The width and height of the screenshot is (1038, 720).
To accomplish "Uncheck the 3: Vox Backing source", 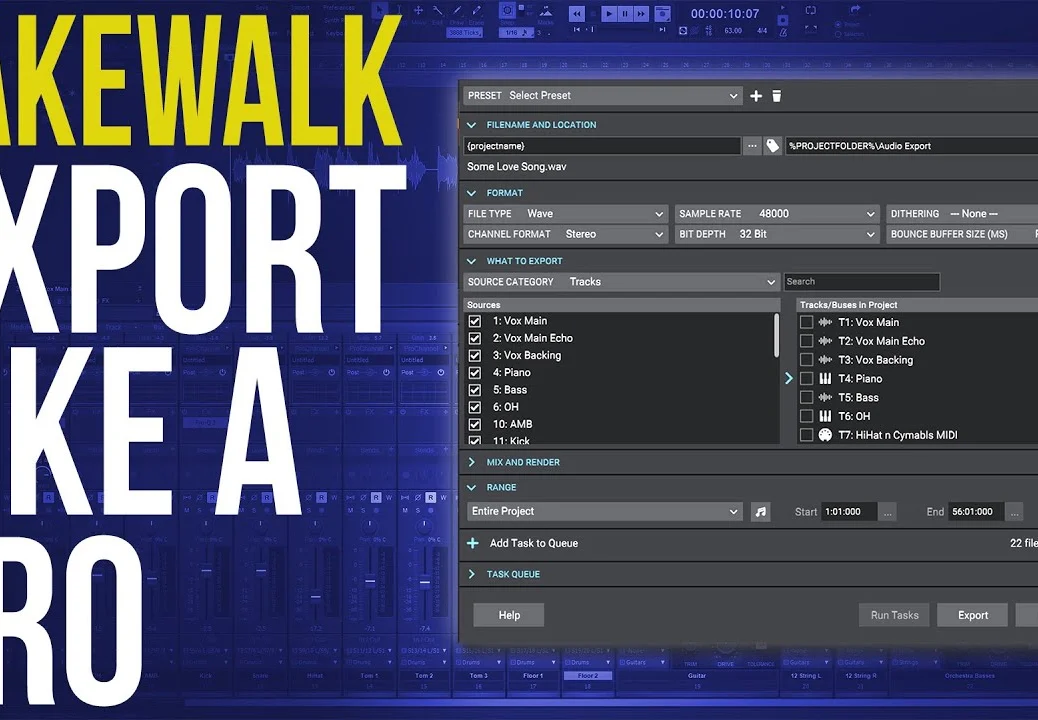I will [x=475, y=355].
